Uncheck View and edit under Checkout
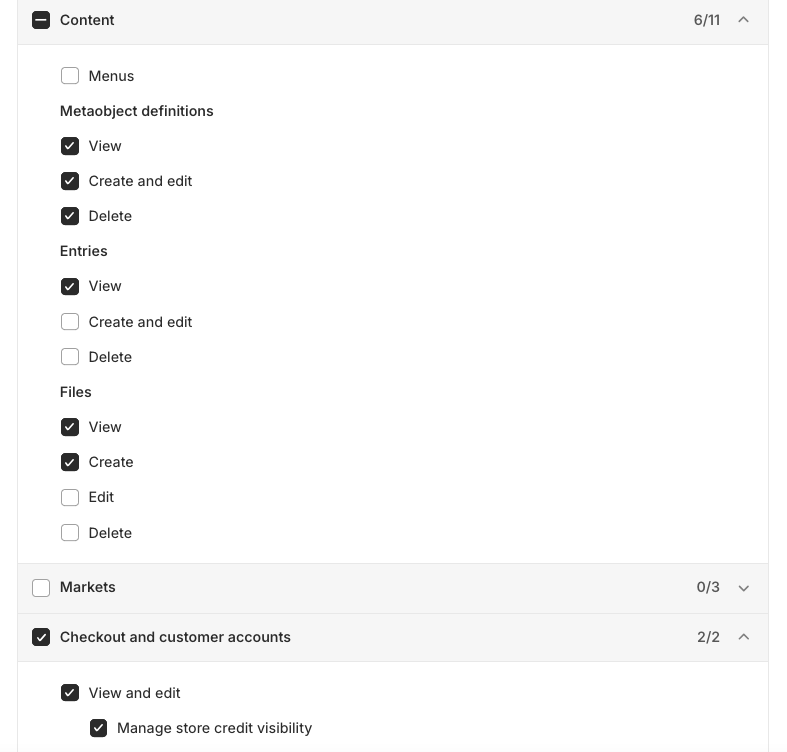 pyautogui.click(x=70, y=693)
